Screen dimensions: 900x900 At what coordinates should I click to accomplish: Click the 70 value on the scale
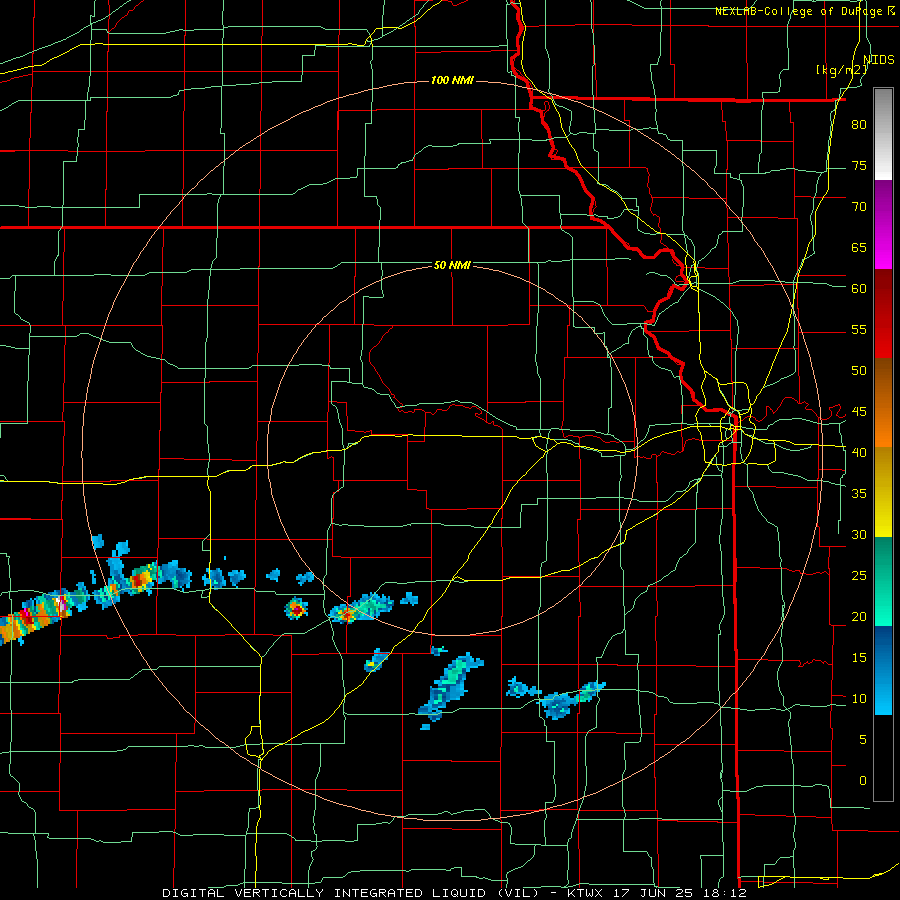859,207
